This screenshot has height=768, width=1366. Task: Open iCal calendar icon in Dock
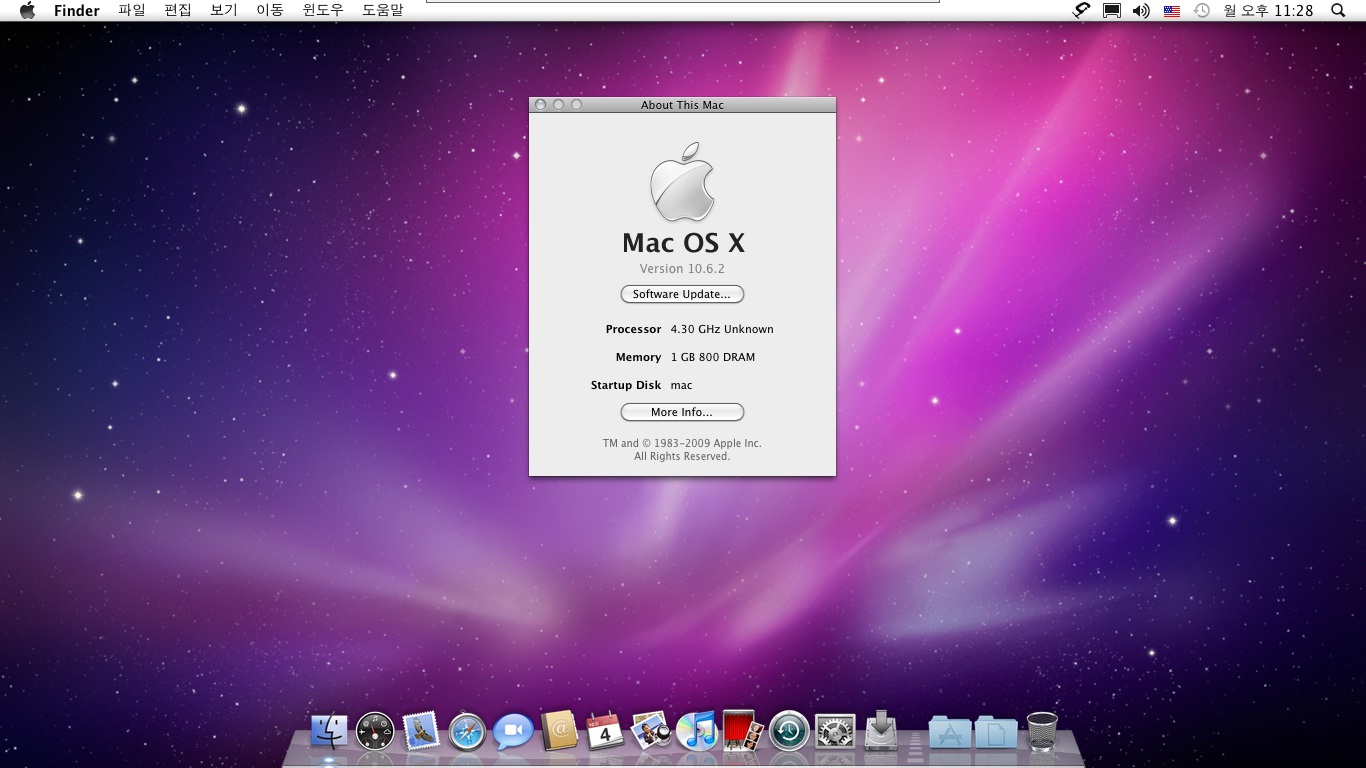click(x=605, y=731)
